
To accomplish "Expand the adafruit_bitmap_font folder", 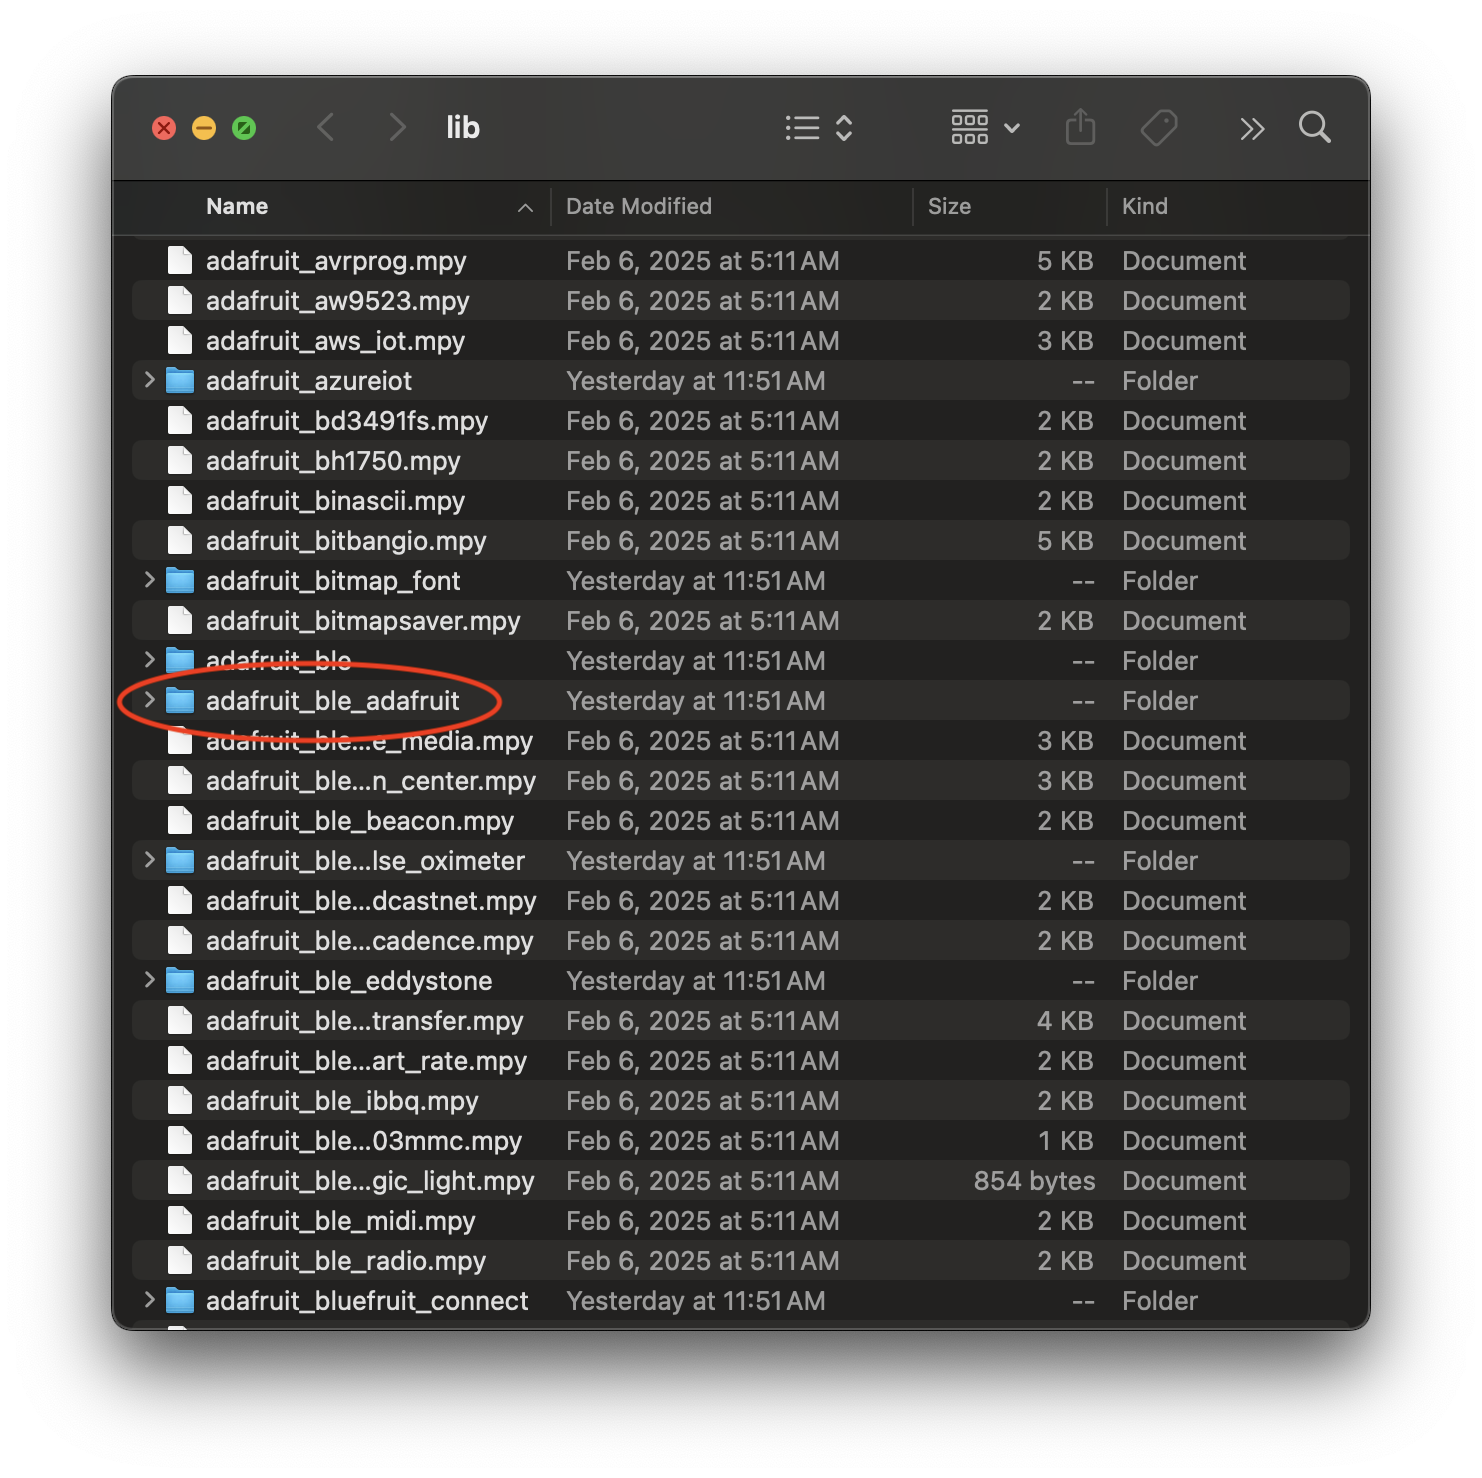I will 150,580.
